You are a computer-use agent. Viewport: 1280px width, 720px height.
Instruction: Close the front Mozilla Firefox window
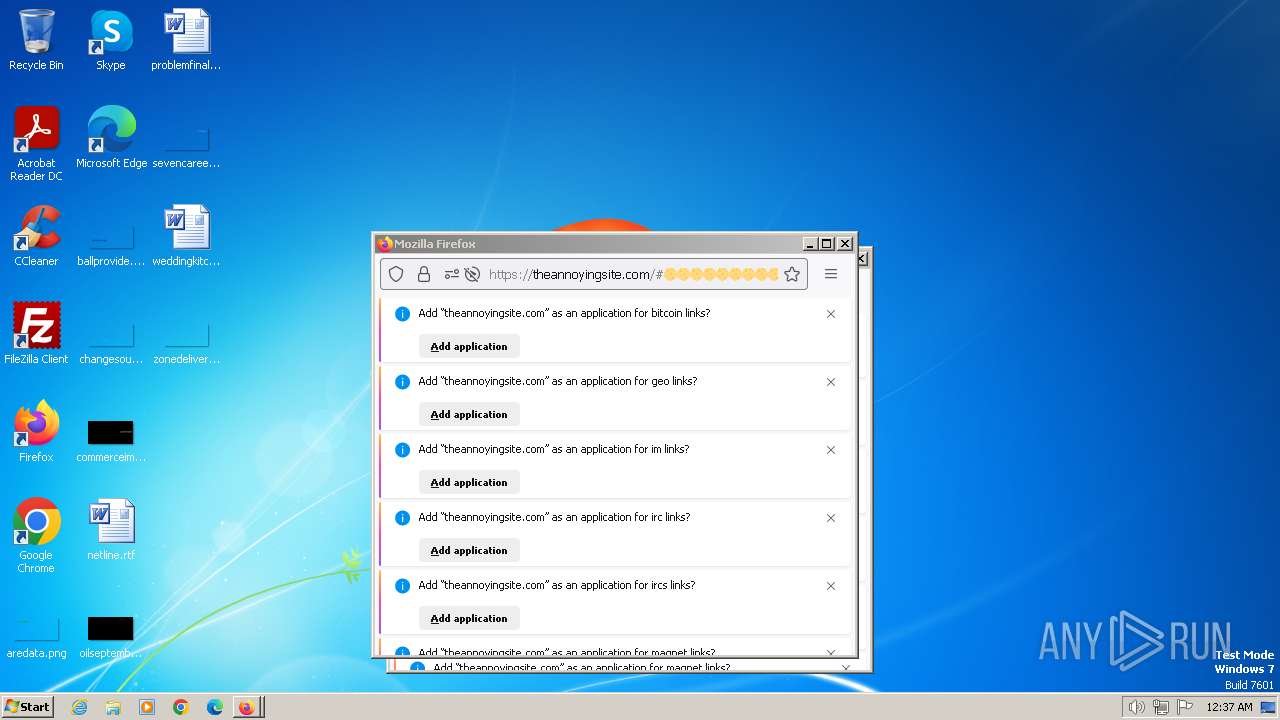click(x=845, y=244)
